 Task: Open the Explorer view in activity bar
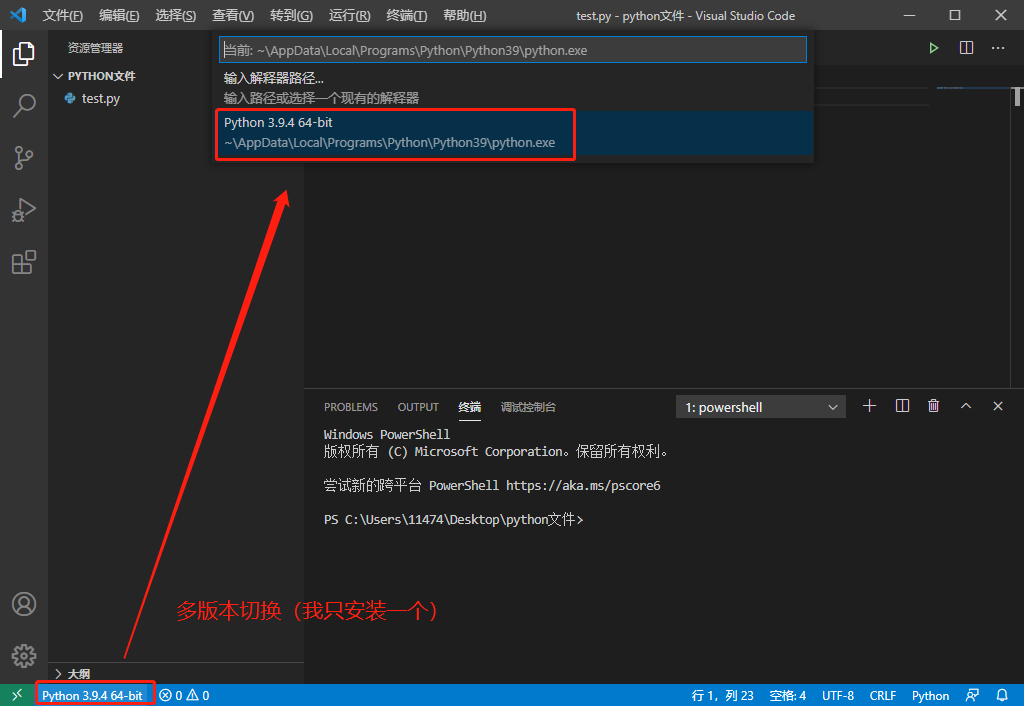pyautogui.click(x=24, y=54)
